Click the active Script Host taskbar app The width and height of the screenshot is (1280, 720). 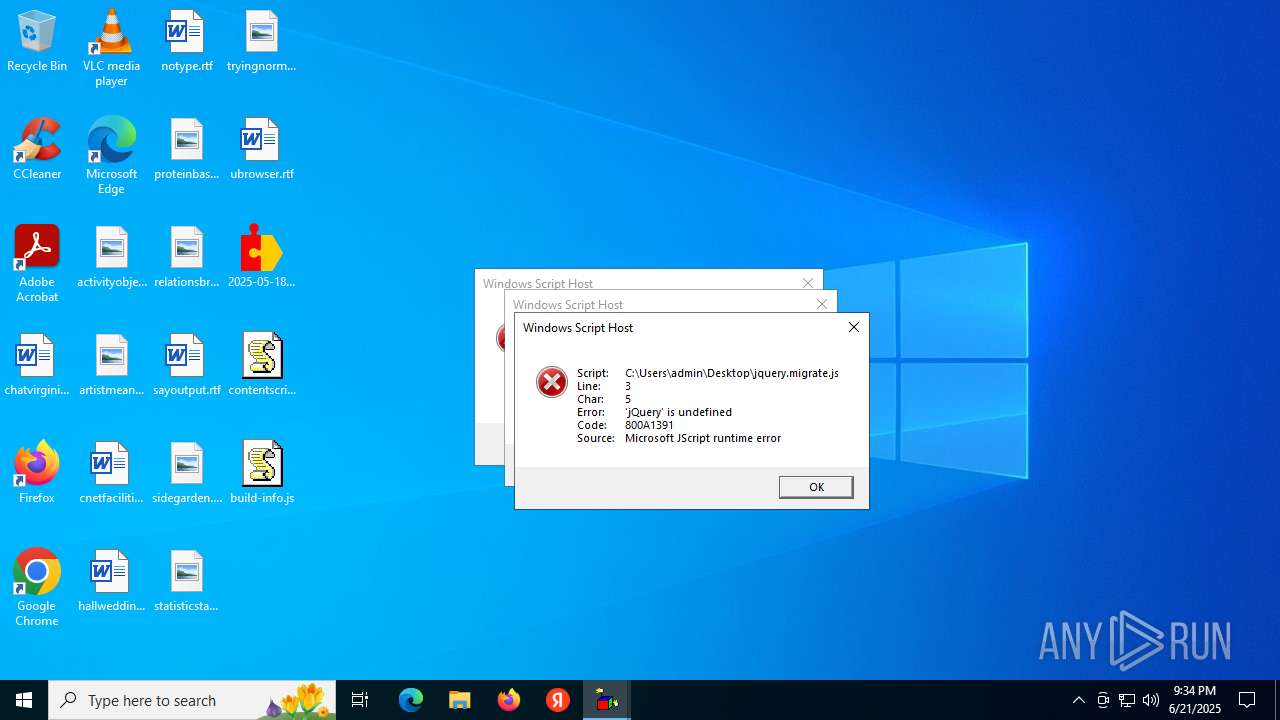pos(607,700)
